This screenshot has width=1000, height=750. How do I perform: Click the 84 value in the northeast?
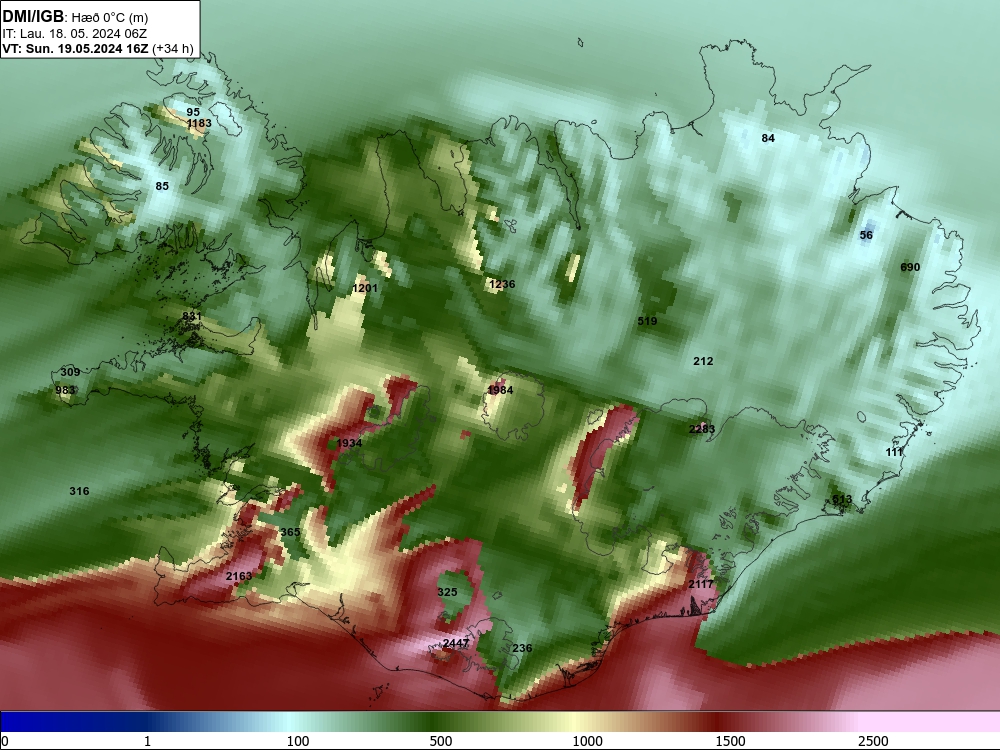pos(768,138)
